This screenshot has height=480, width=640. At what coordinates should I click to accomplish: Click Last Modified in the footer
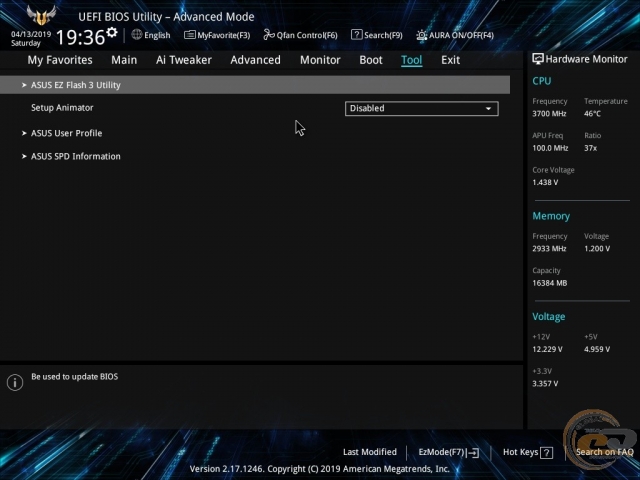tap(370, 452)
